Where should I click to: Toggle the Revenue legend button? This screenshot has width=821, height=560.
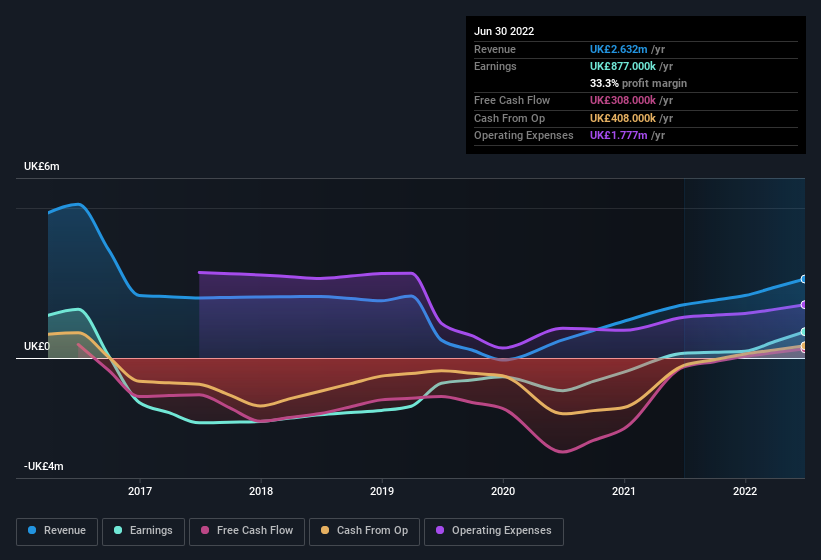click(x=57, y=531)
